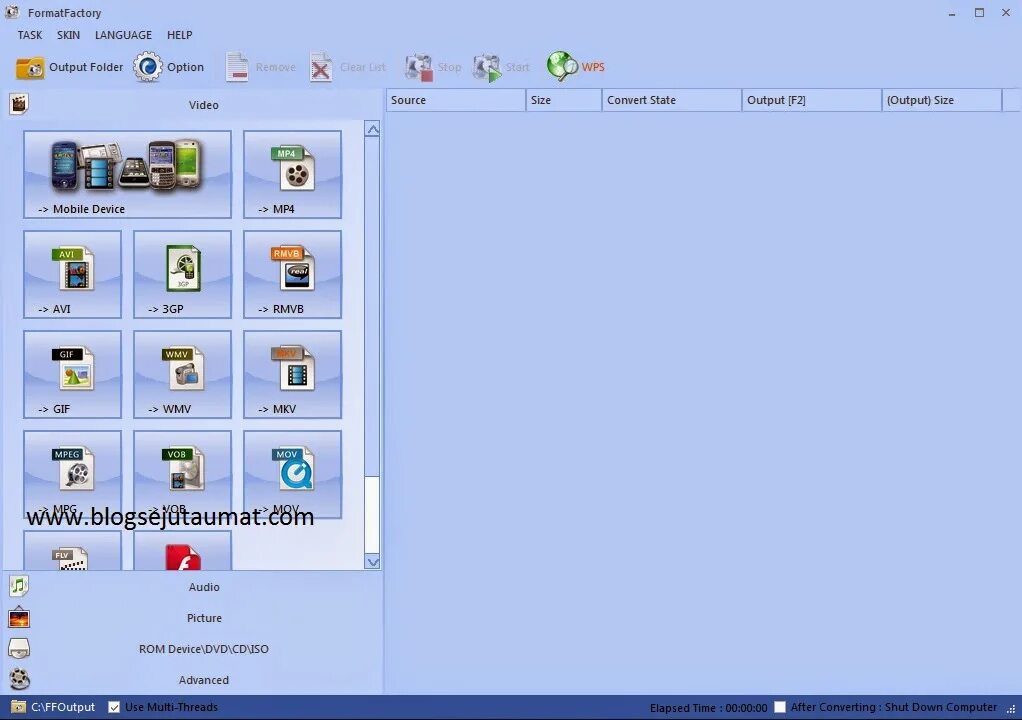Click the Audio music note icon
1022x720 pixels.
(x=19, y=586)
